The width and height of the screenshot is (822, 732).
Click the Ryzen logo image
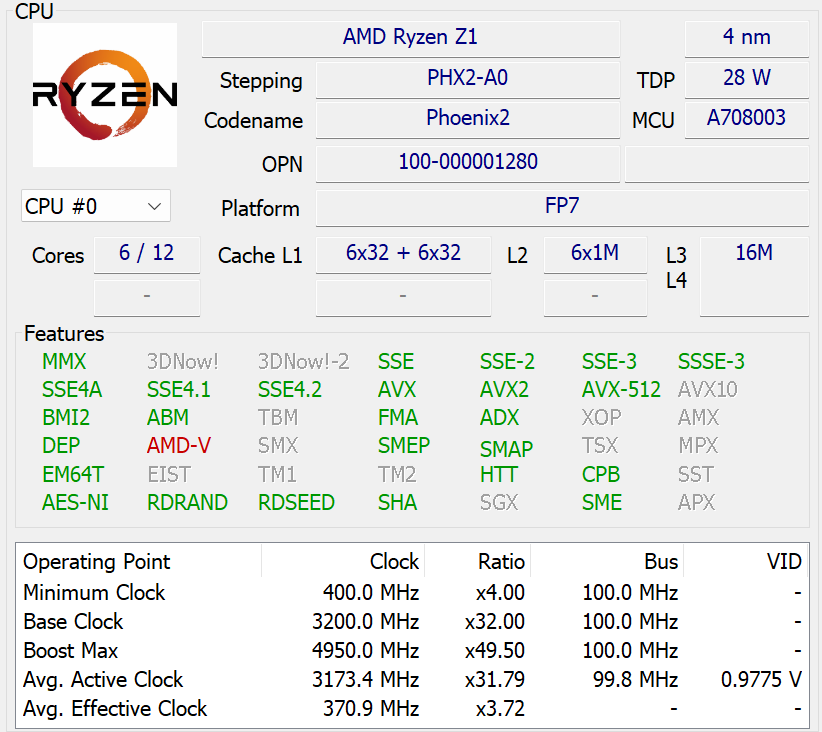[x=105, y=95]
